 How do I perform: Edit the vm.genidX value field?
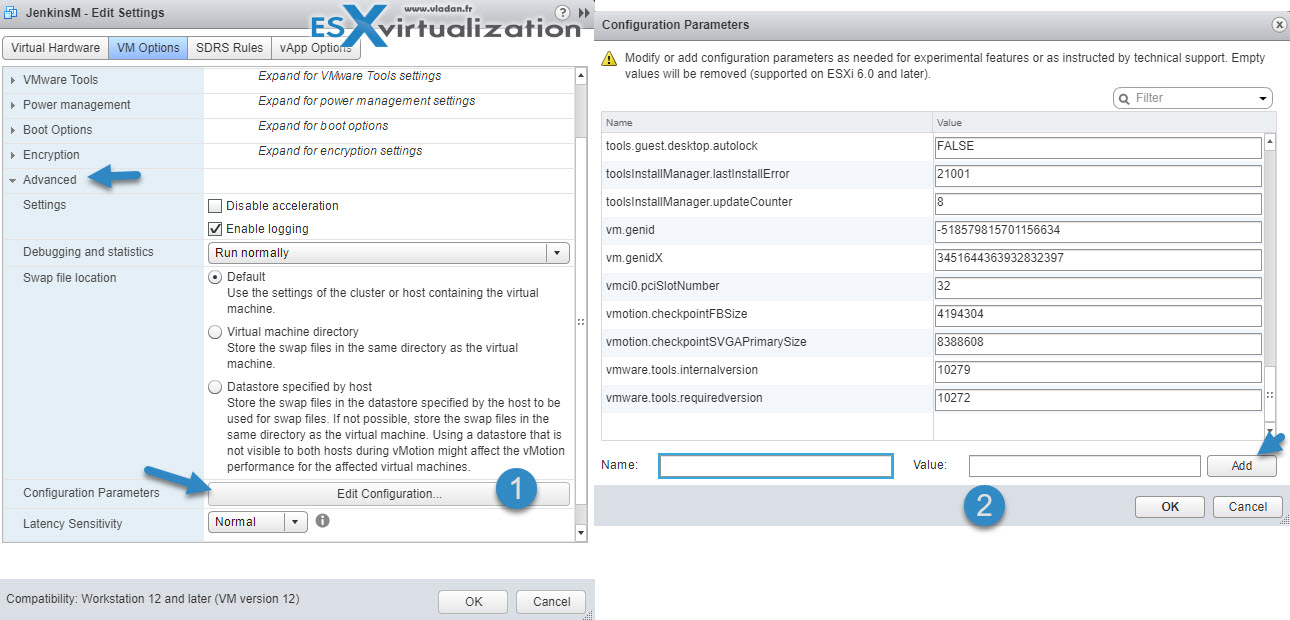pos(1097,258)
